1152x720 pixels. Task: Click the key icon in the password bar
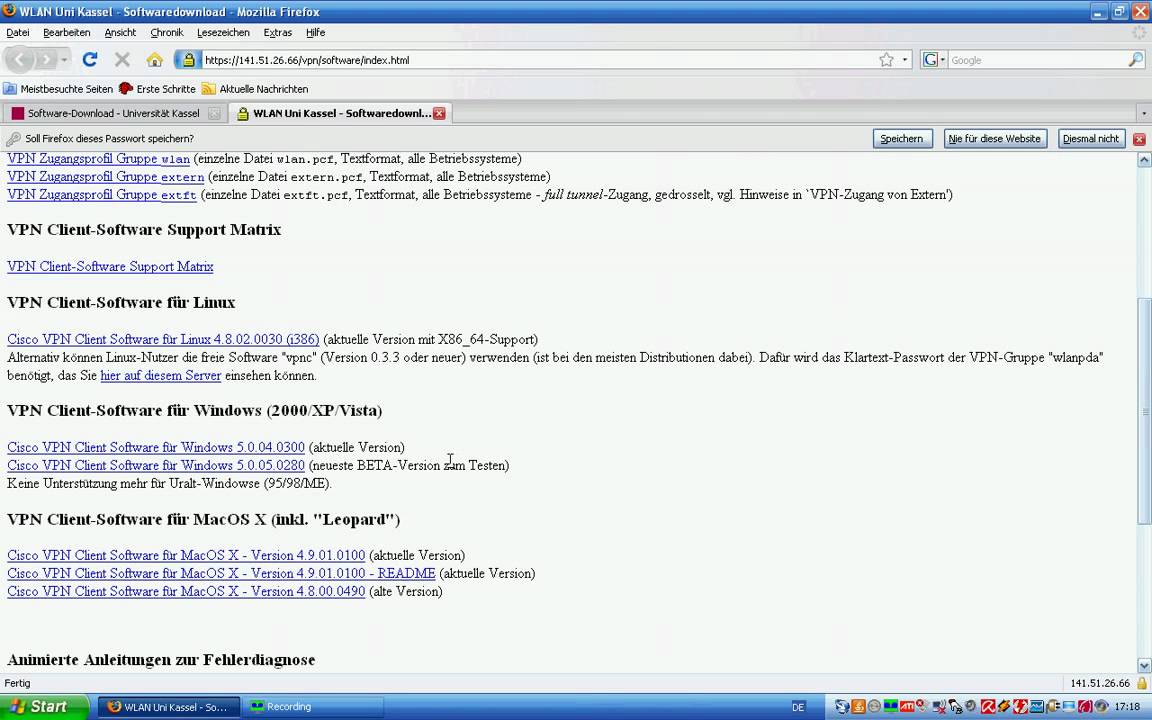click(12, 139)
